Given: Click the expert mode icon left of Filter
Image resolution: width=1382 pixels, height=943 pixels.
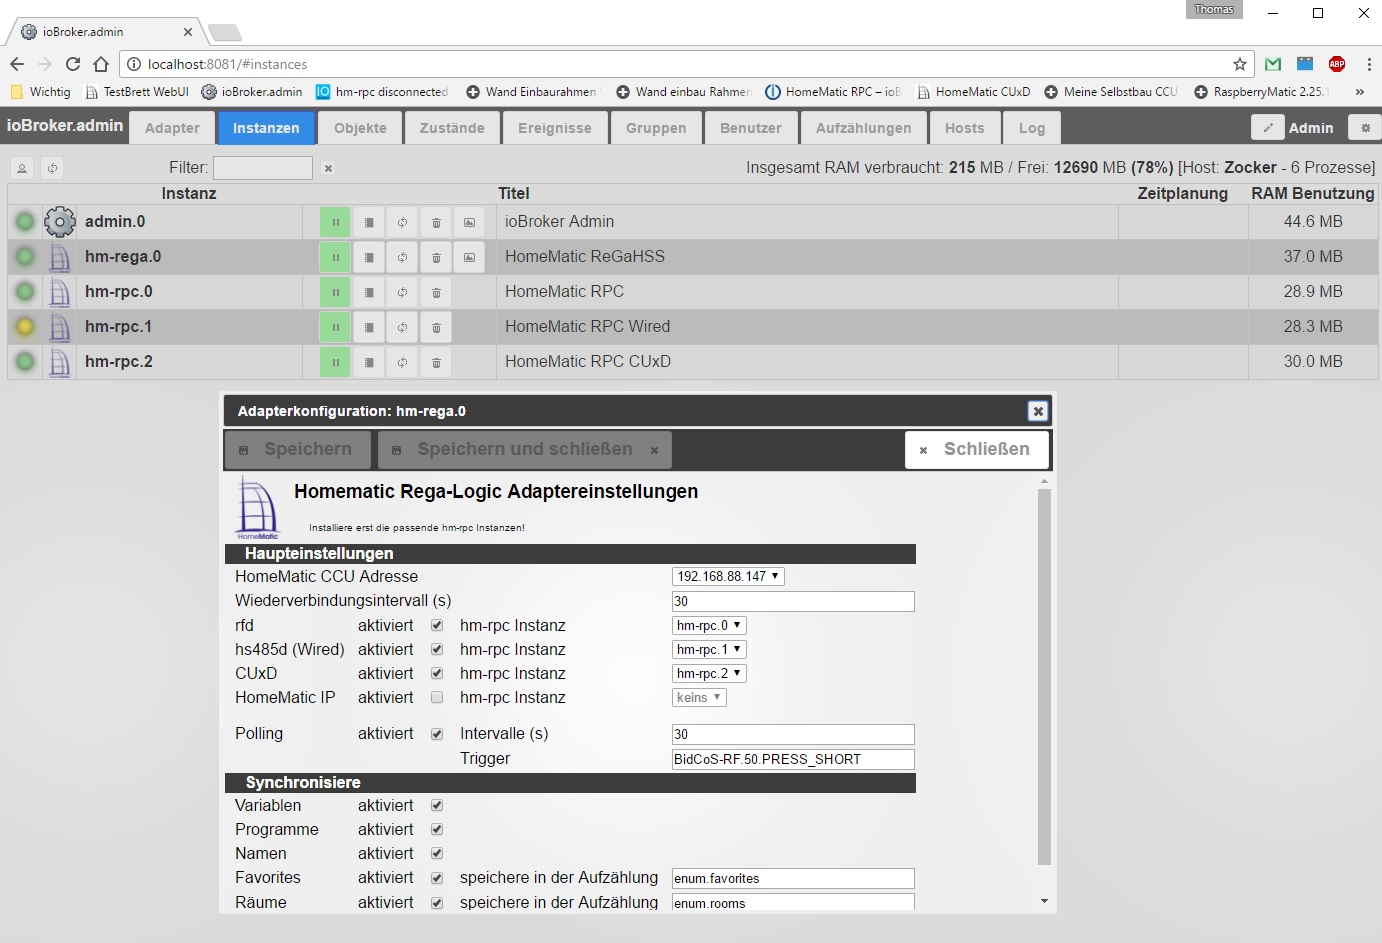Looking at the screenshot, I should pos(22,168).
